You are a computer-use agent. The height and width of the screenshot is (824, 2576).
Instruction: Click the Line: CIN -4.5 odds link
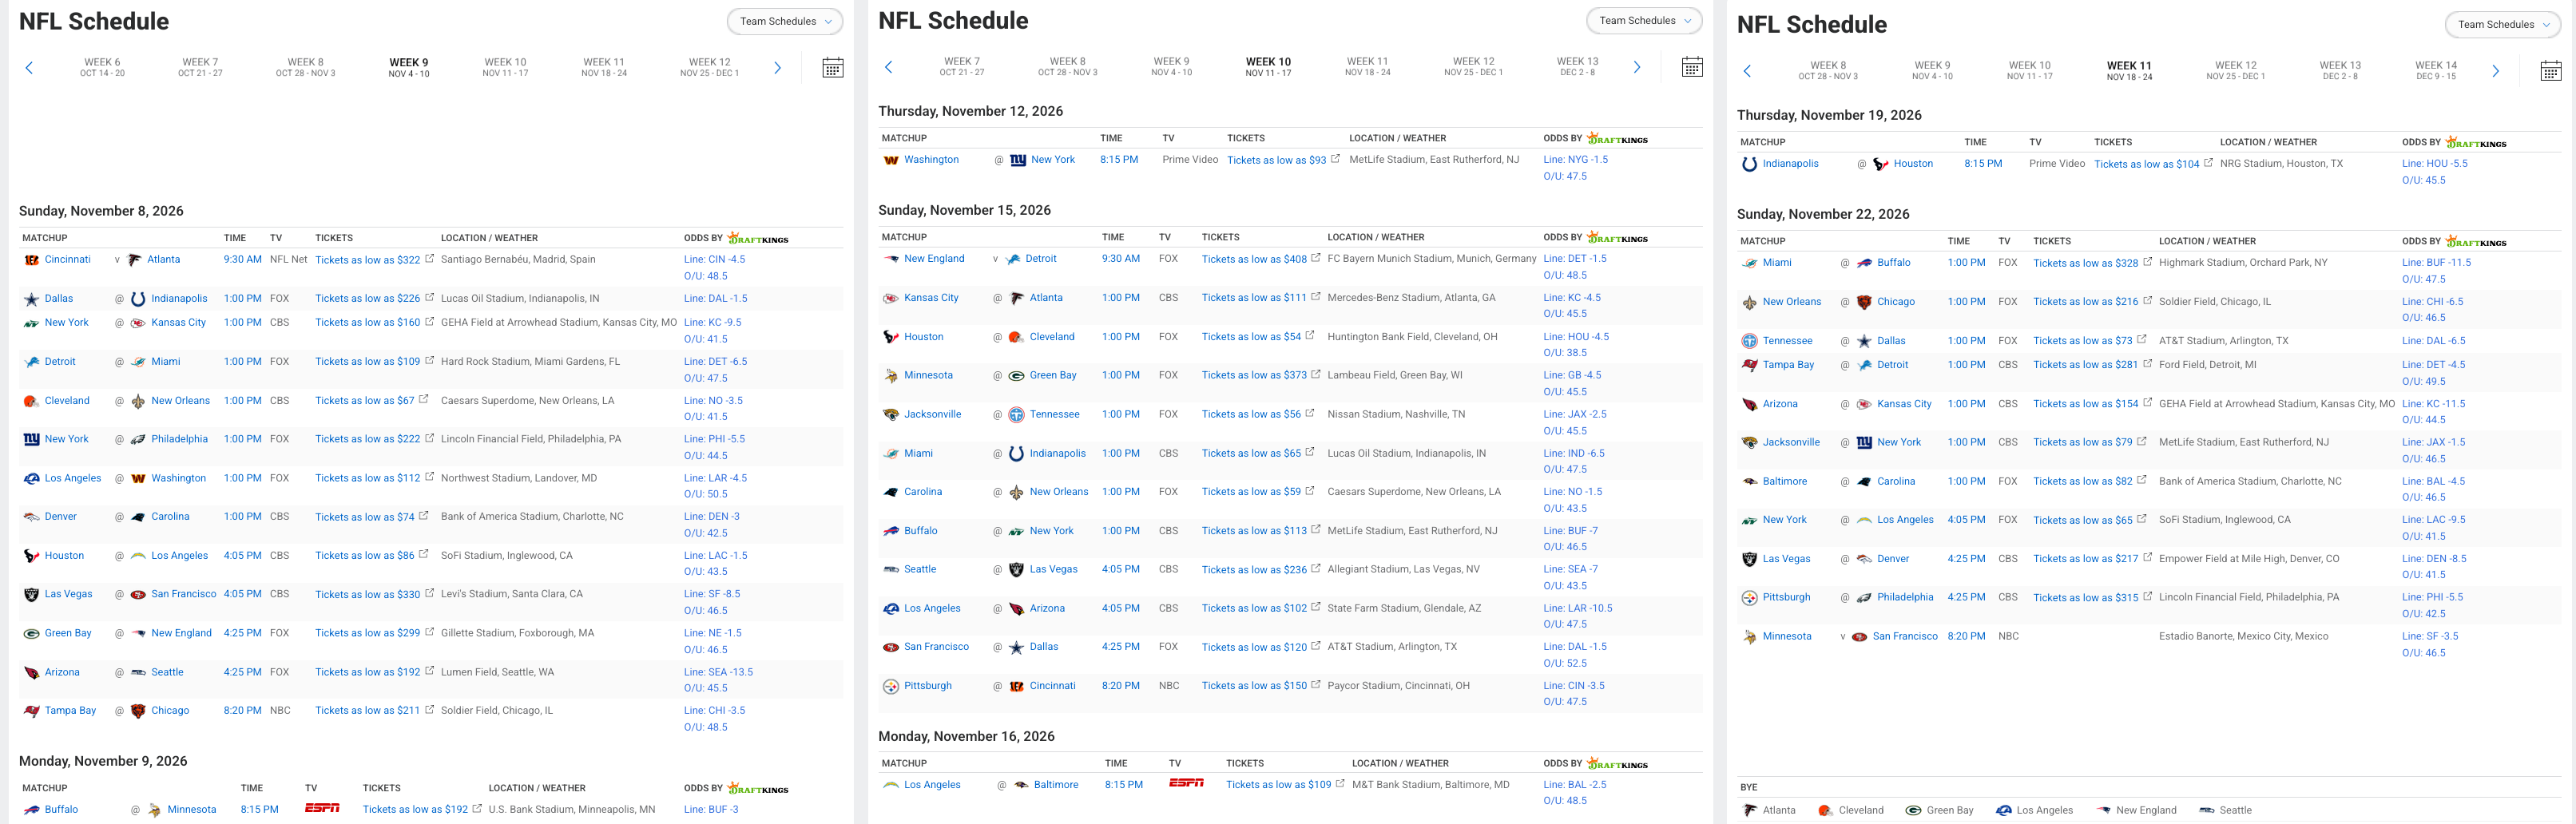coord(714,259)
